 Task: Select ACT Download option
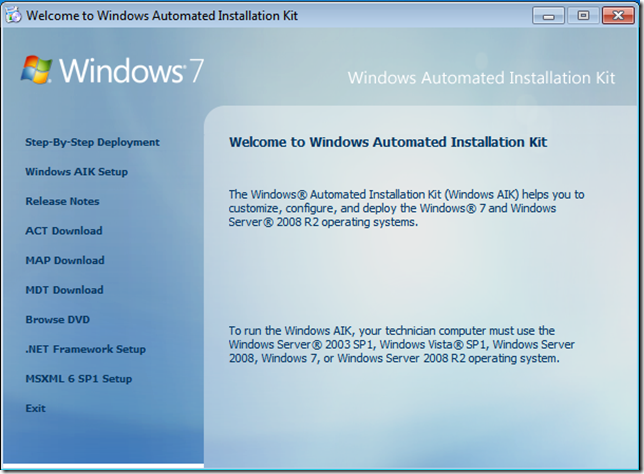point(64,231)
